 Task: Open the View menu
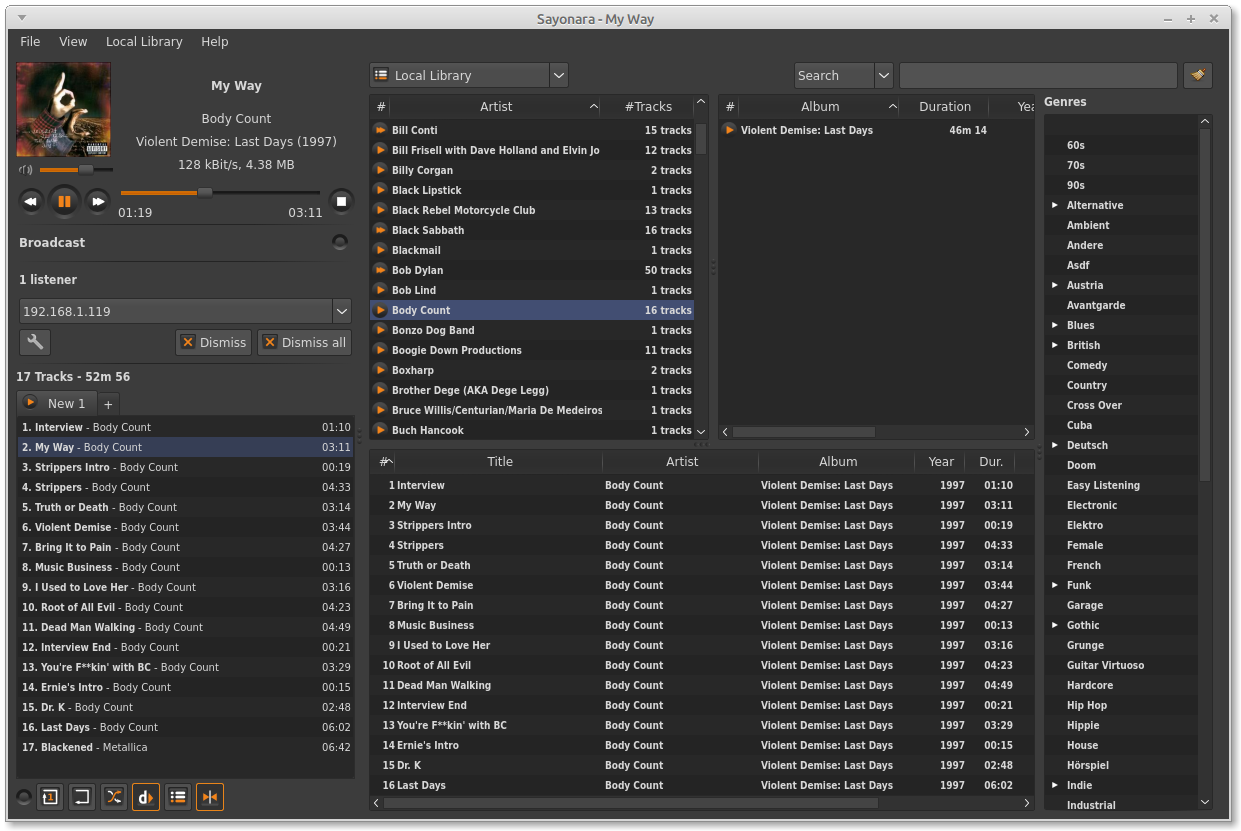point(72,41)
